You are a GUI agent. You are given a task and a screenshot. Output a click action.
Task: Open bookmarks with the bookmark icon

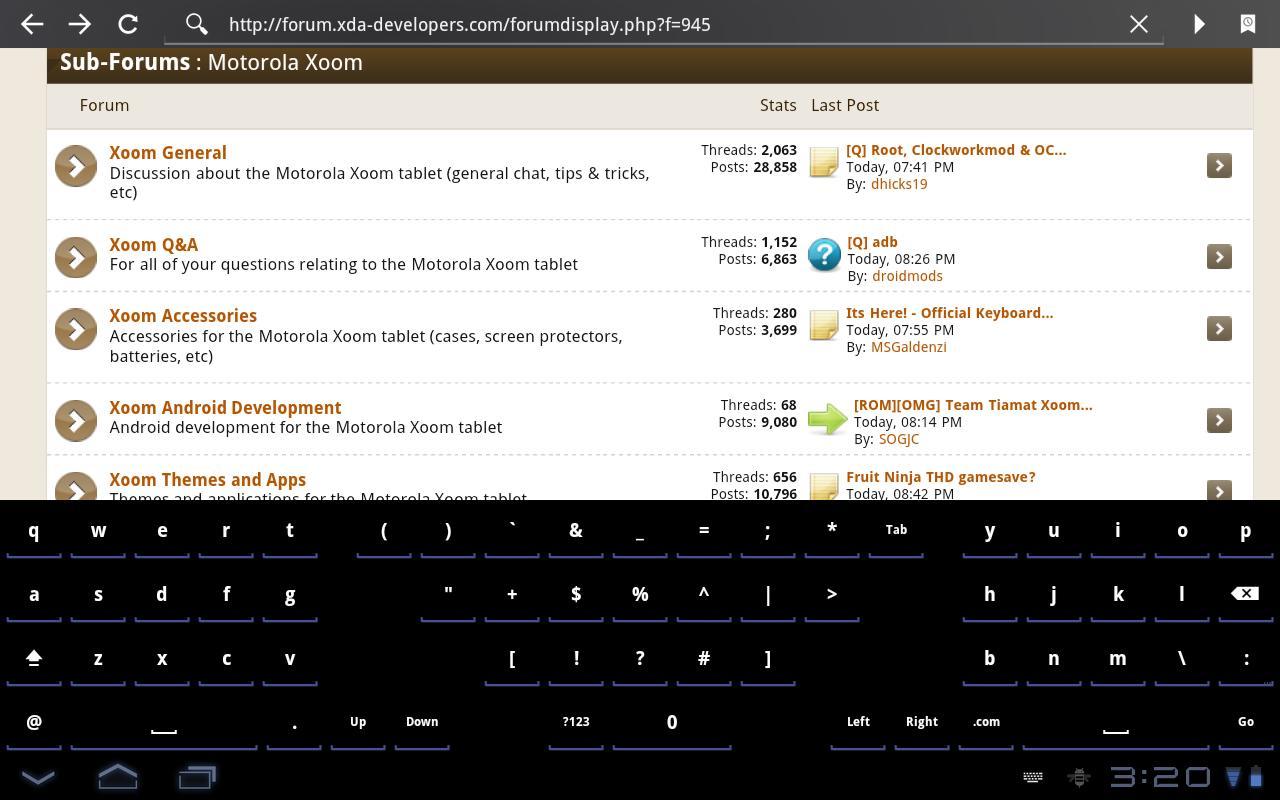(x=1247, y=24)
